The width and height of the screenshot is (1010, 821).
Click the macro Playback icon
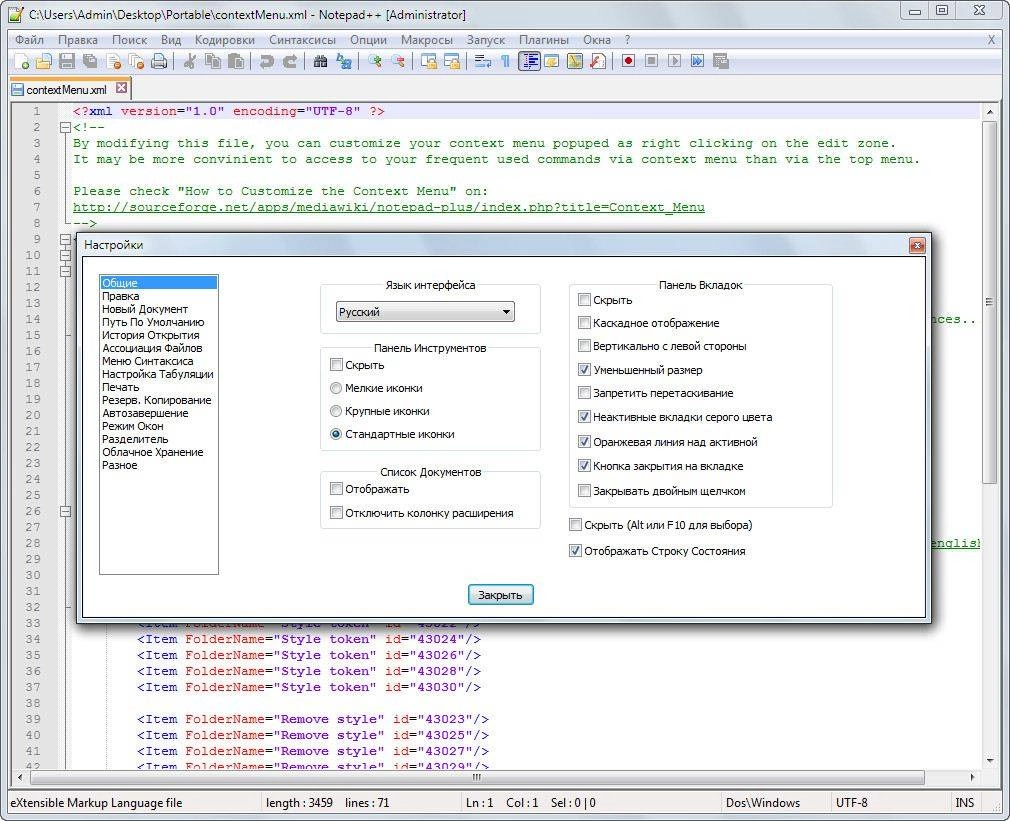click(x=674, y=62)
